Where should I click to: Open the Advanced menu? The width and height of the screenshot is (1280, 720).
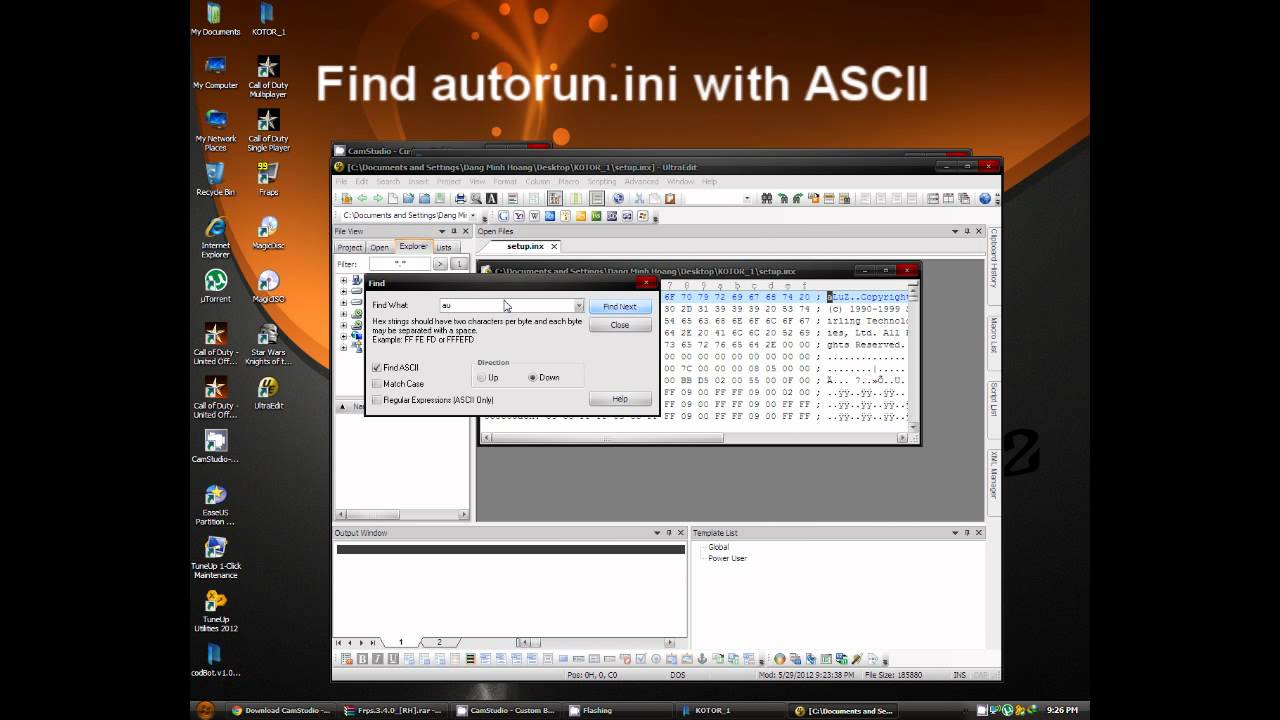point(642,182)
